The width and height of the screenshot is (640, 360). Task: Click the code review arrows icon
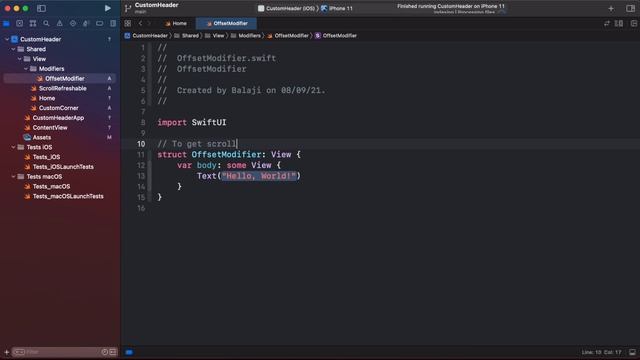coord(607,24)
